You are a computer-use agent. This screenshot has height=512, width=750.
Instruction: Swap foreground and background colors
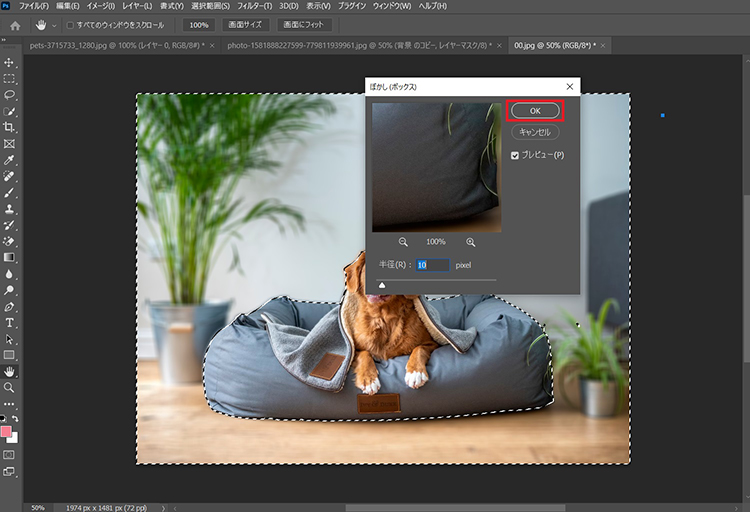tap(15, 419)
